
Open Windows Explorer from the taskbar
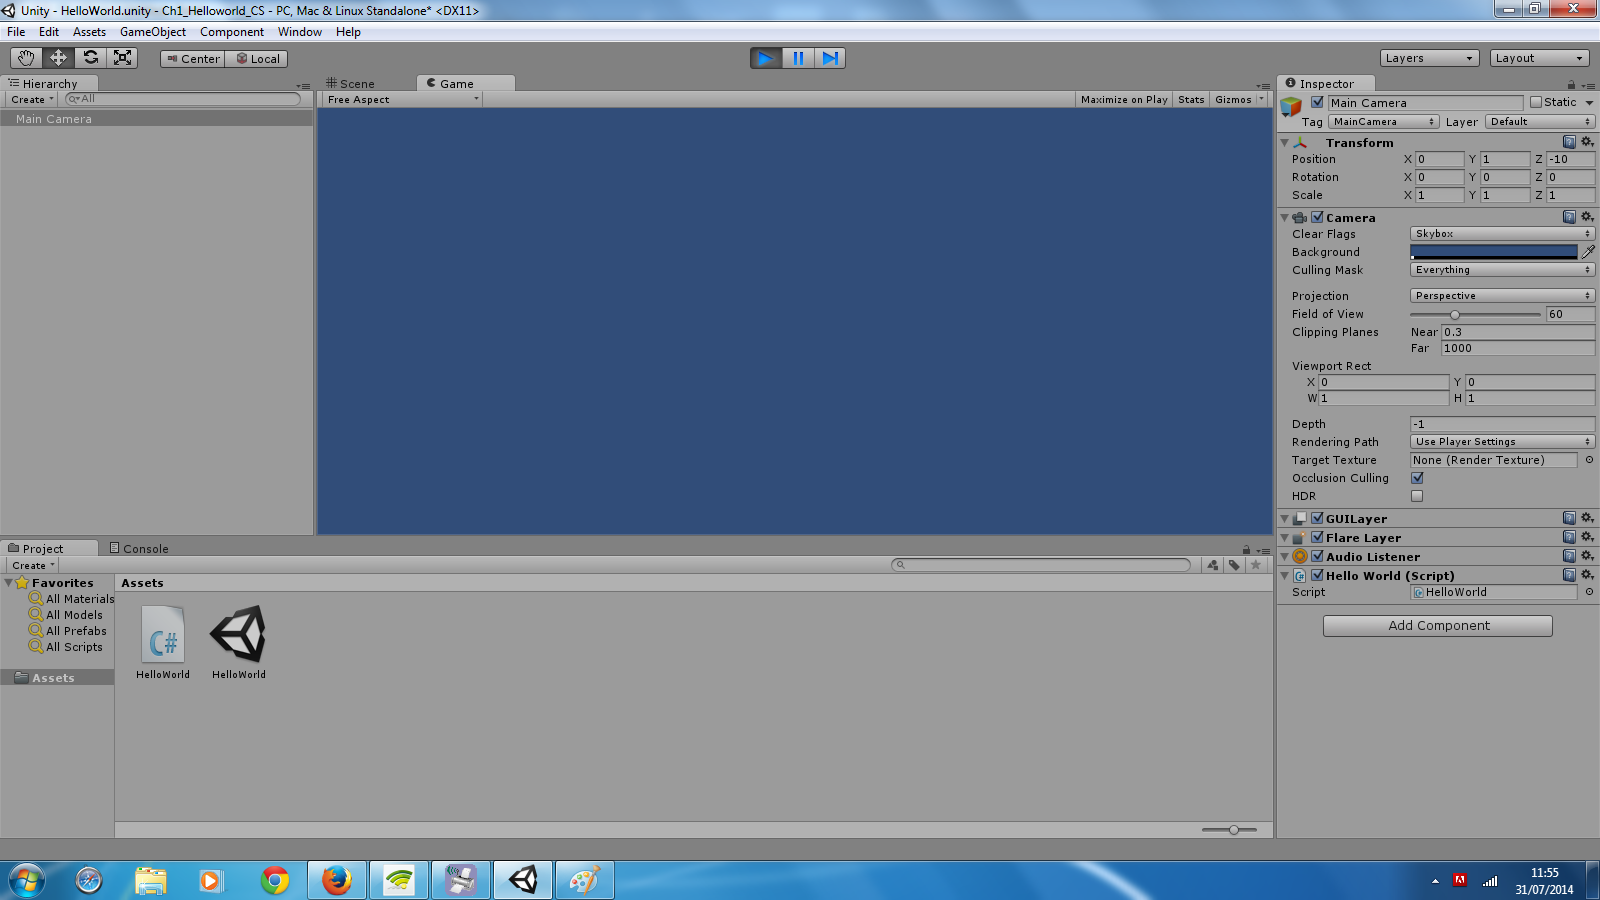[151, 880]
